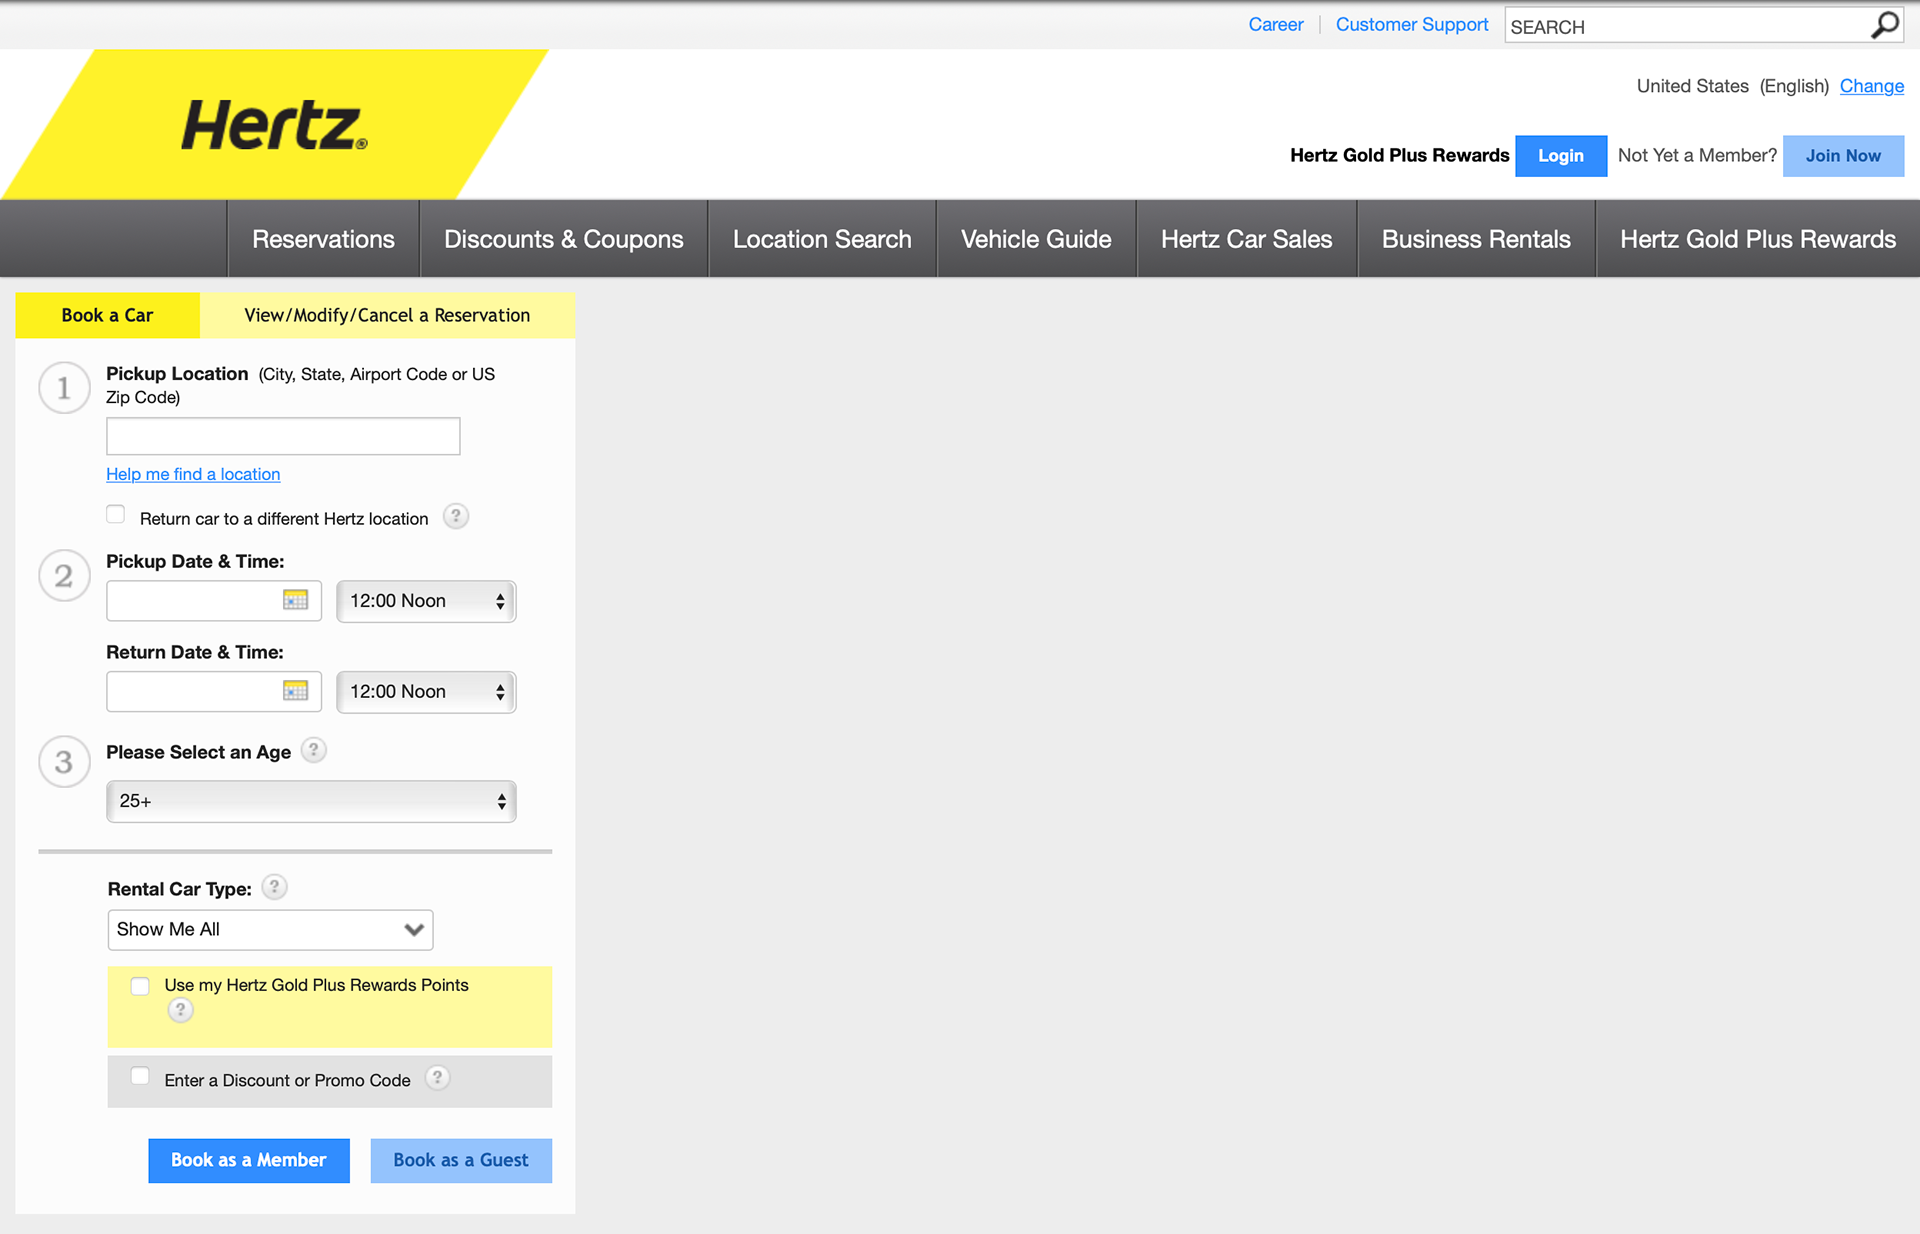Check Enter a Discount or Promo Code
Viewport: 1920px width, 1234px height.
[x=140, y=1076]
